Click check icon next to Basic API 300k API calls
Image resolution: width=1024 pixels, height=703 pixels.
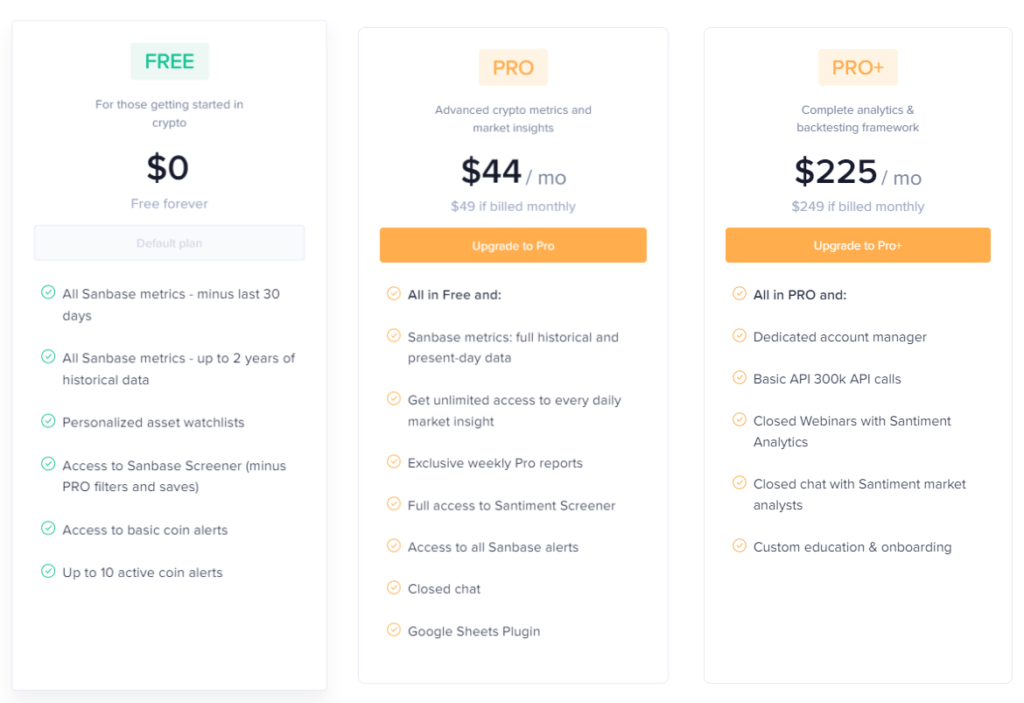pyautogui.click(x=739, y=378)
